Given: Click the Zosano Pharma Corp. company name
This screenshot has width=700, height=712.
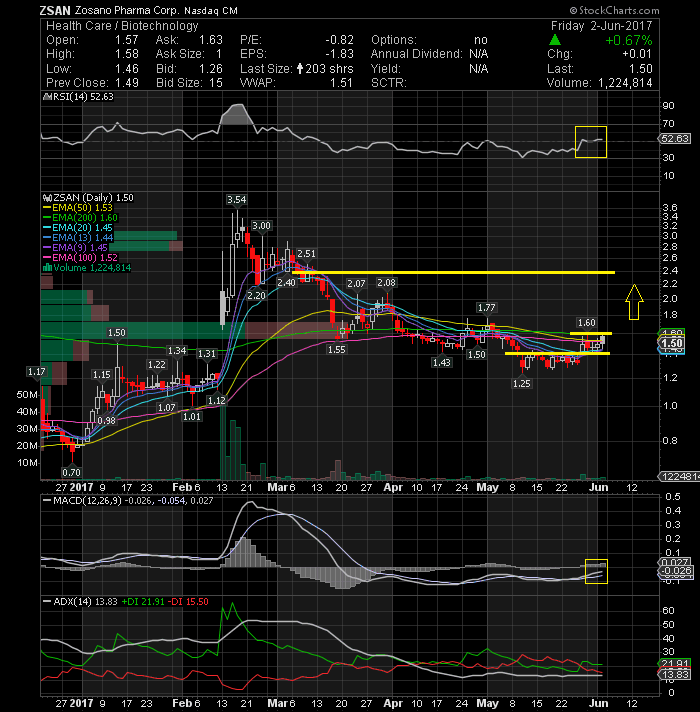Looking at the screenshot, I should point(127,10).
